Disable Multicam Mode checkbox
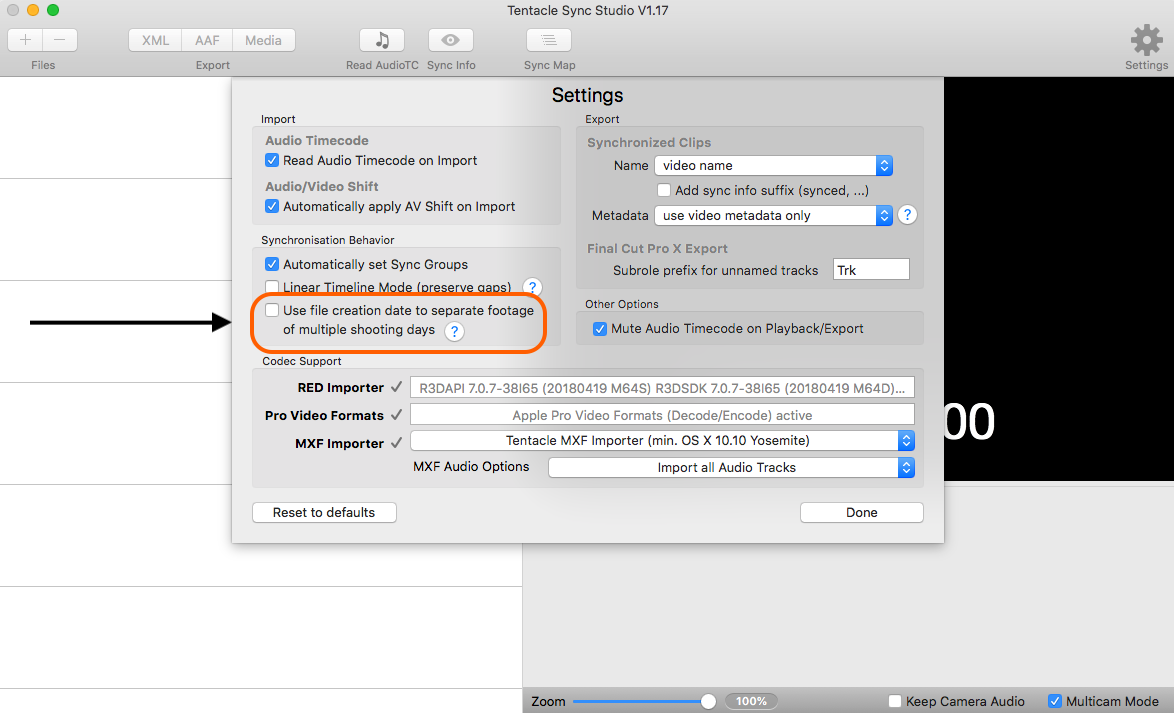Viewport: 1174px width, 713px height. pyautogui.click(x=1055, y=701)
